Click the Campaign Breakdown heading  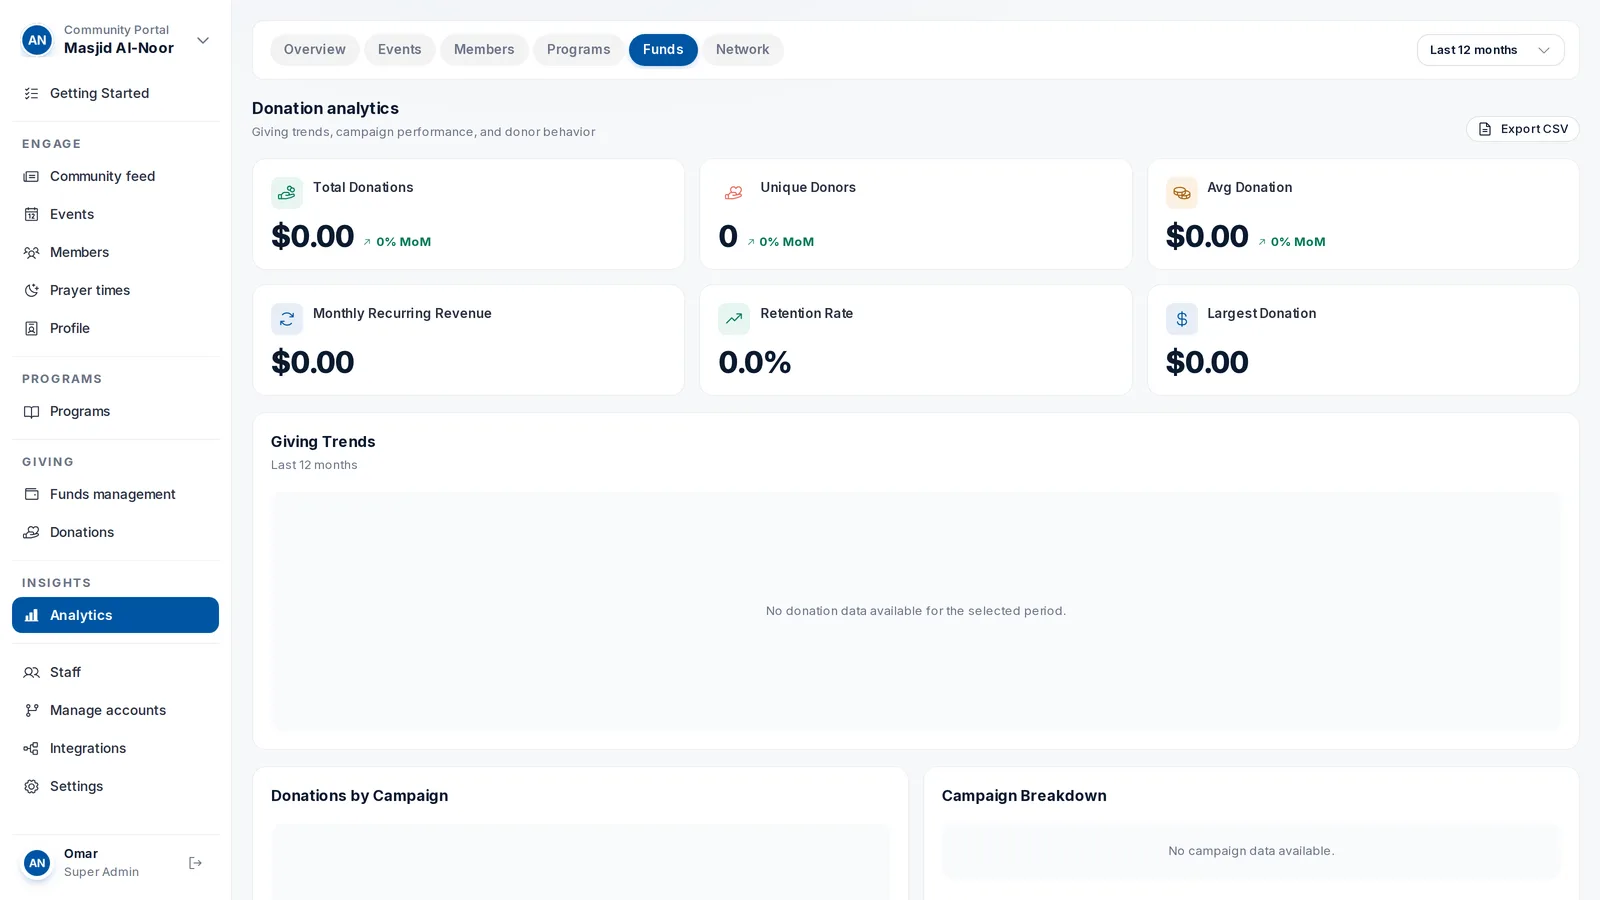pyautogui.click(x=1024, y=796)
